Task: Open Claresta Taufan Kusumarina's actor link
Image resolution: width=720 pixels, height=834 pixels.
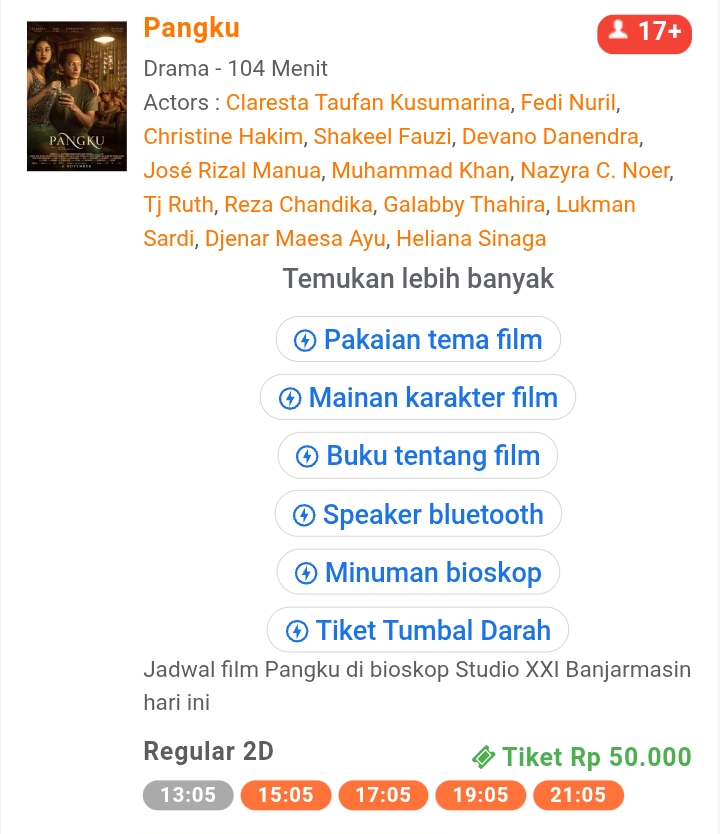Action: (370, 102)
